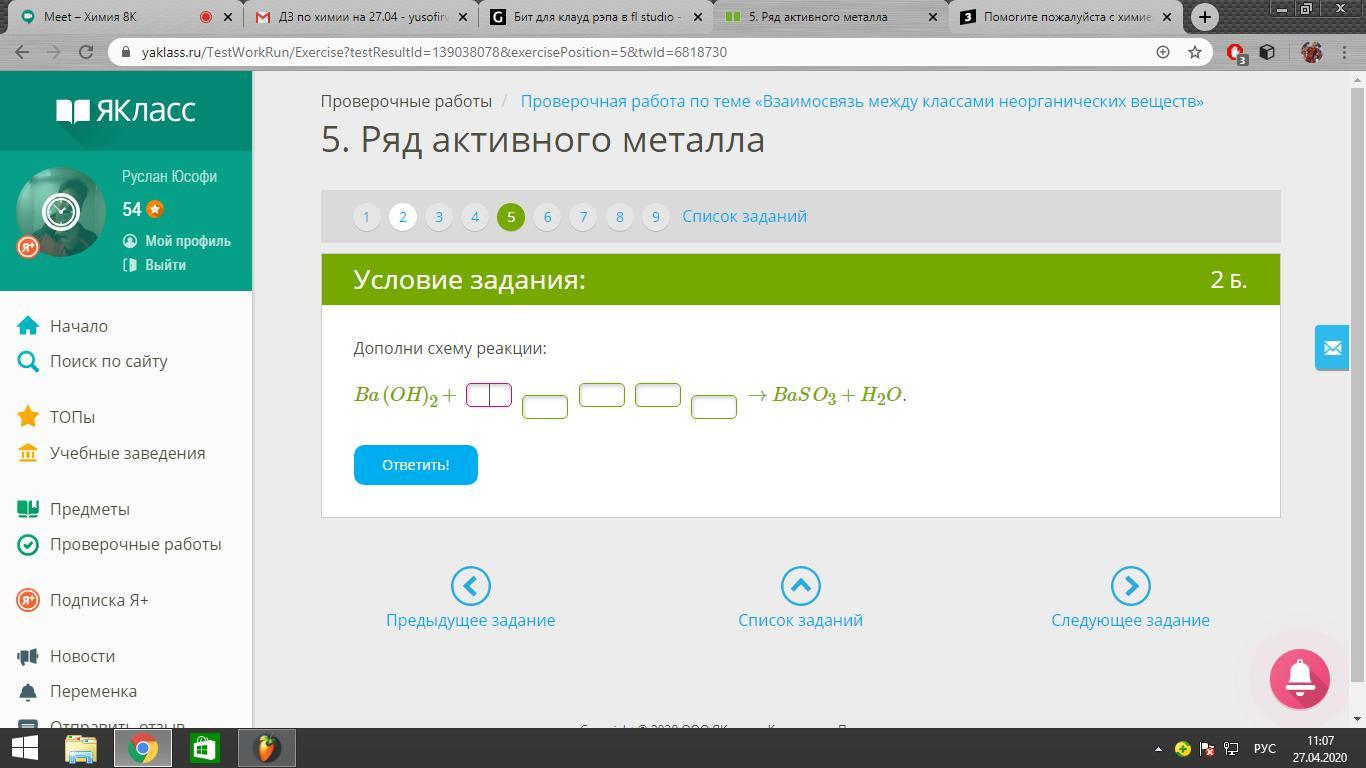
Task: Click the first formula input box
Action: coord(488,395)
